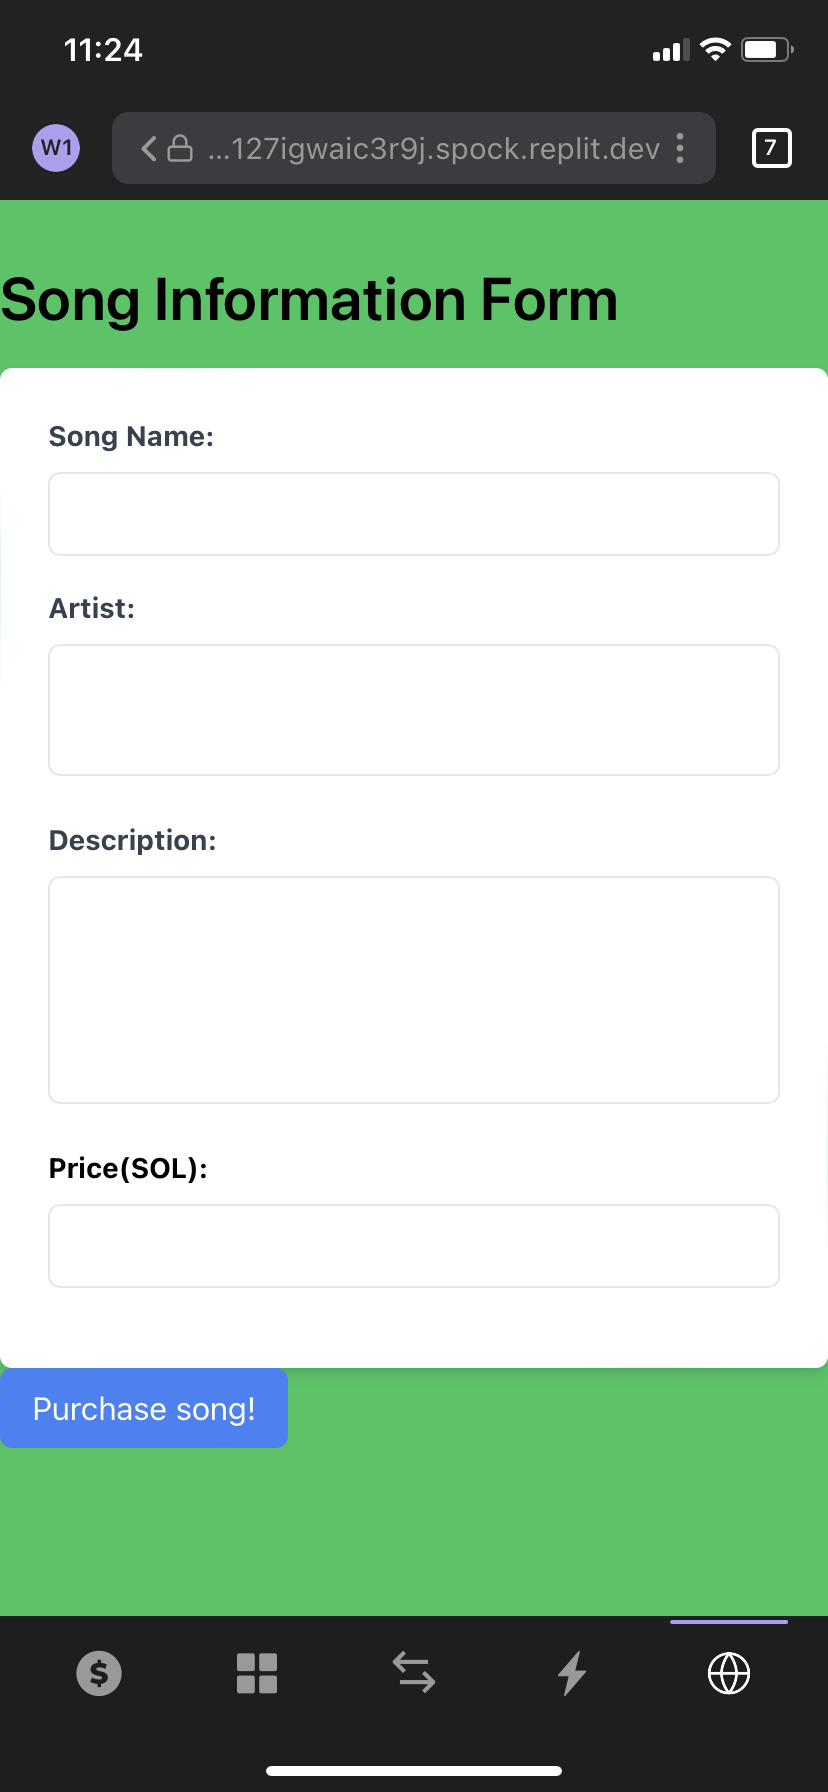The image size is (828, 1792).
Task: Select the globe browser tab
Action: (729, 1673)
